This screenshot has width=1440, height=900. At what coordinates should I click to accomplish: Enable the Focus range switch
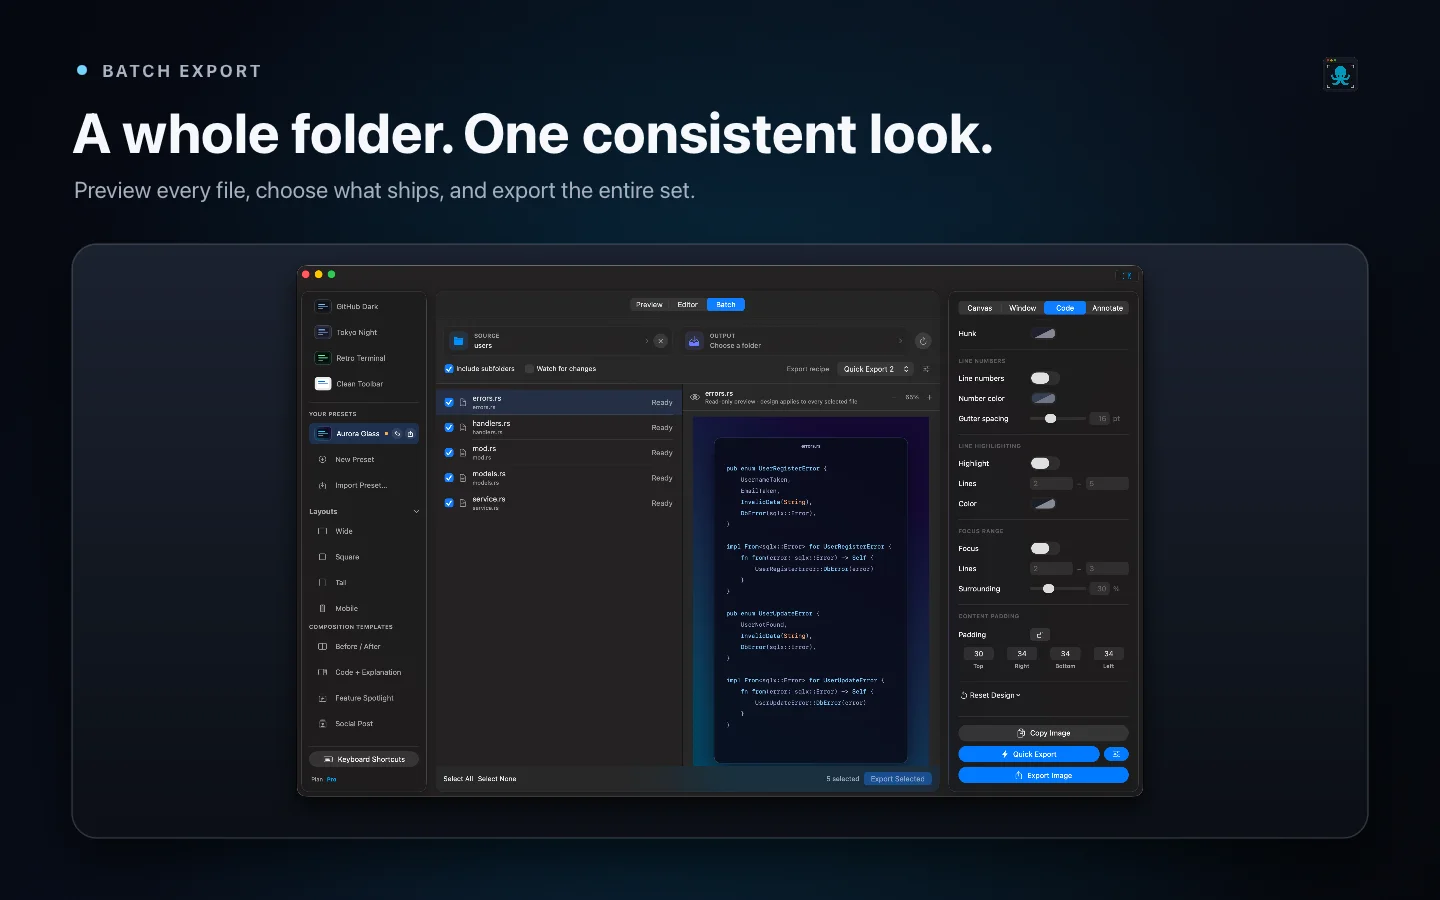(1044, 548)
